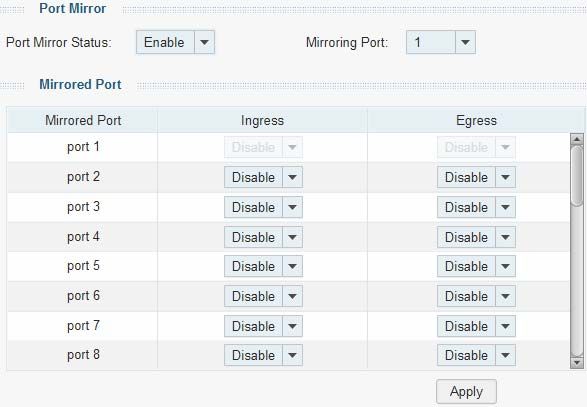587x407 pixels.
Task: Open port 6 Egress dropdown
Action: [x=476, y=296]
